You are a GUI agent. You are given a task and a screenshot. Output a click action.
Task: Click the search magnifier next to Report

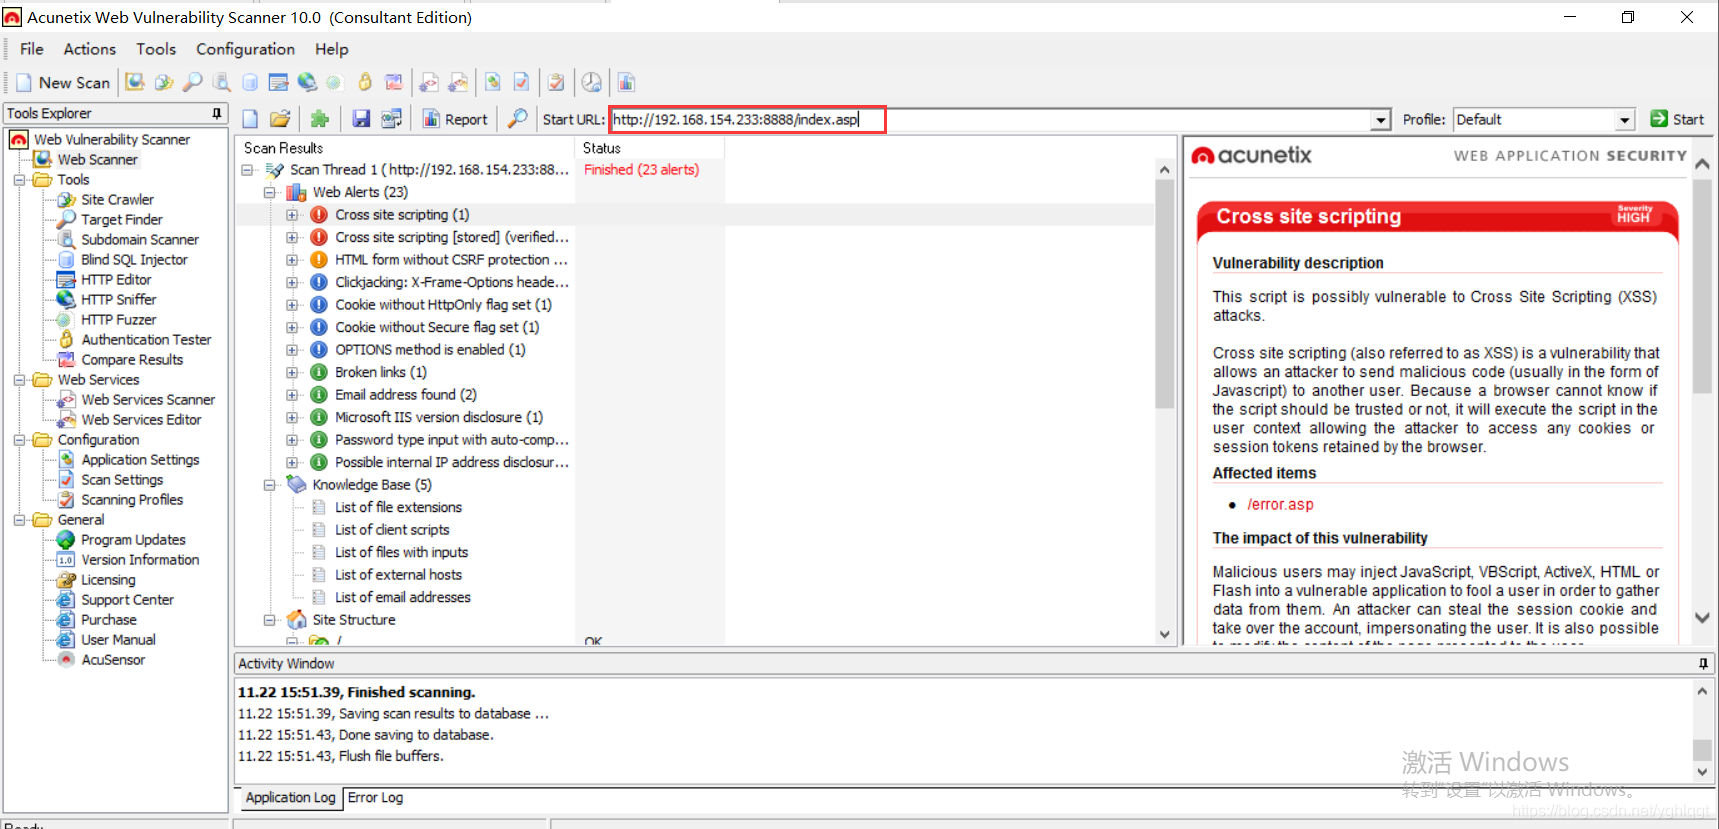tap(517, 119)
